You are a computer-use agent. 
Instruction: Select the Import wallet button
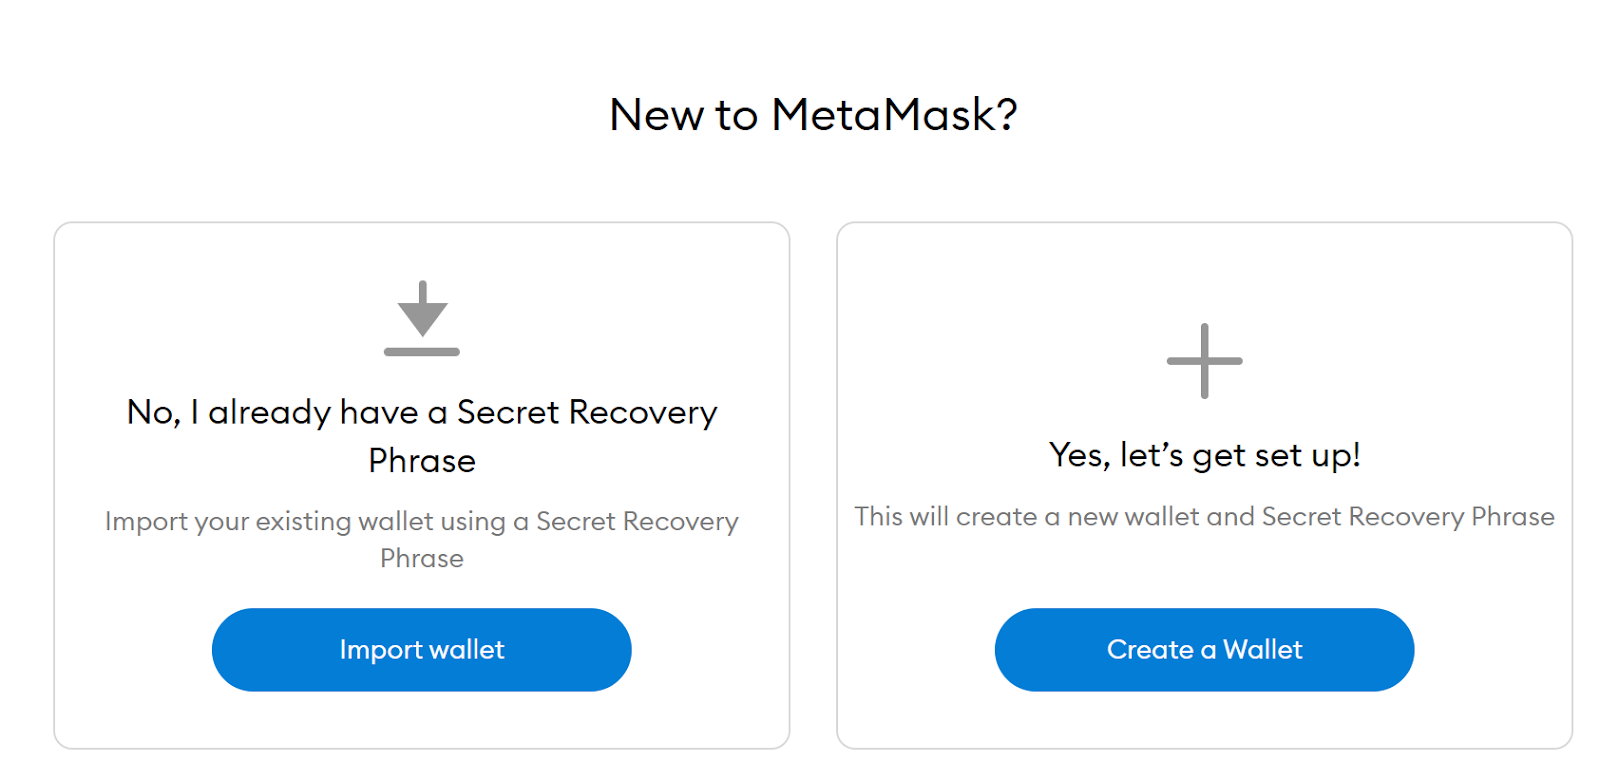(422, 650)
